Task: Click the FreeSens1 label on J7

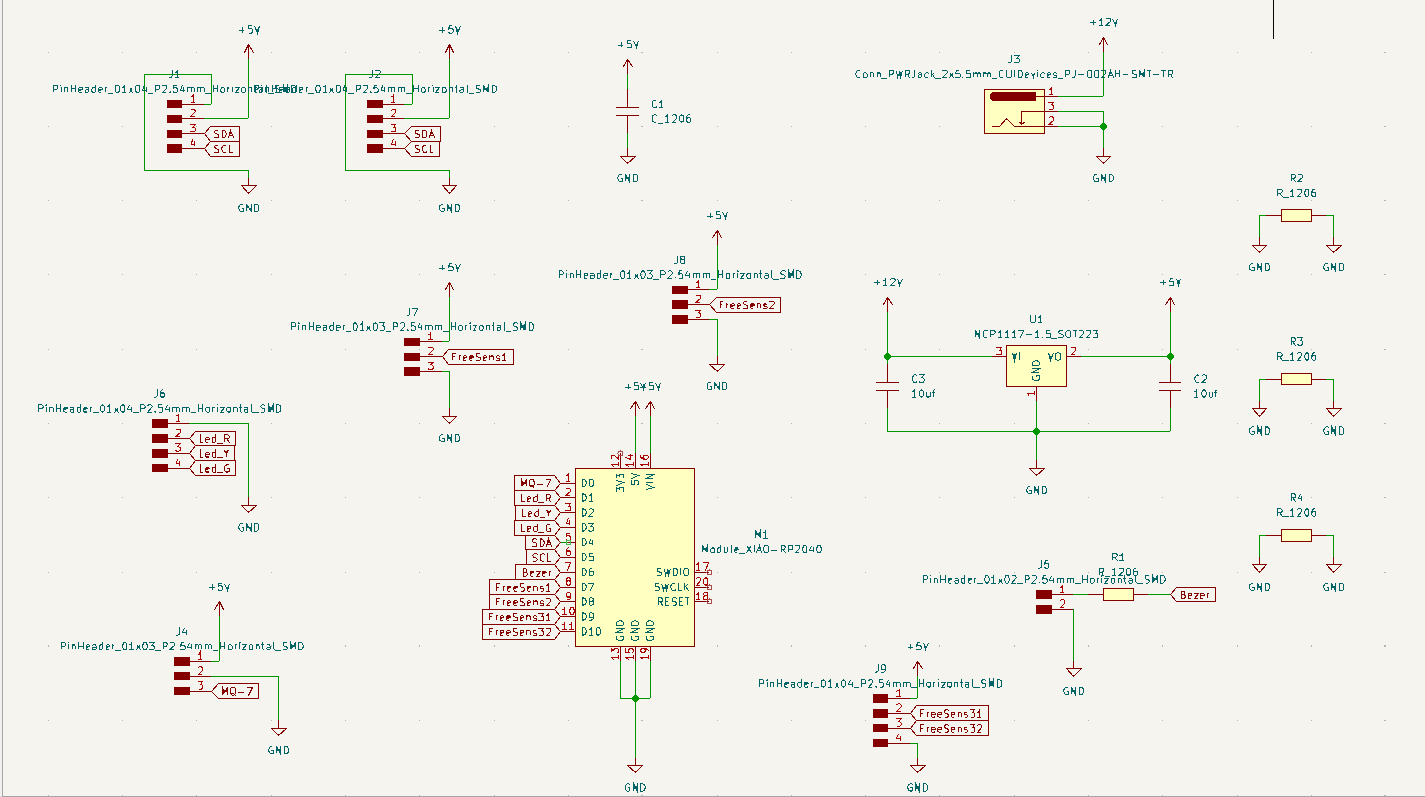Action: (x=476, y=356)
